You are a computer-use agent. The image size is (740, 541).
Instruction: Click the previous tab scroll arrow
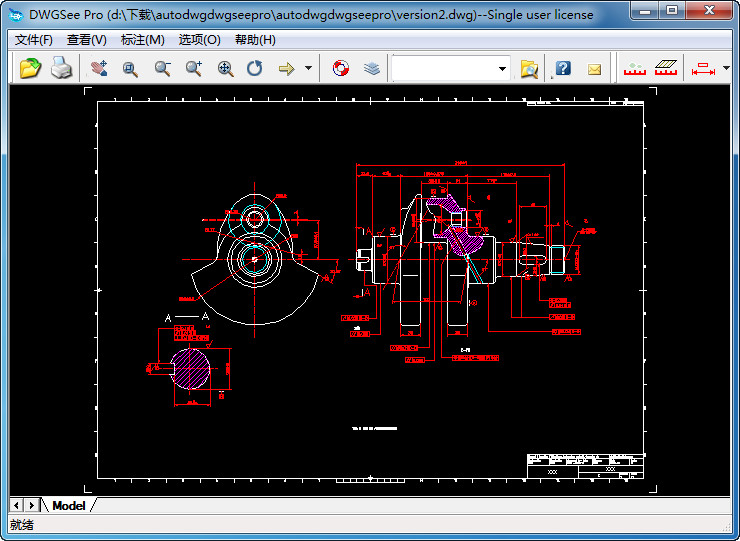point(17,506)
